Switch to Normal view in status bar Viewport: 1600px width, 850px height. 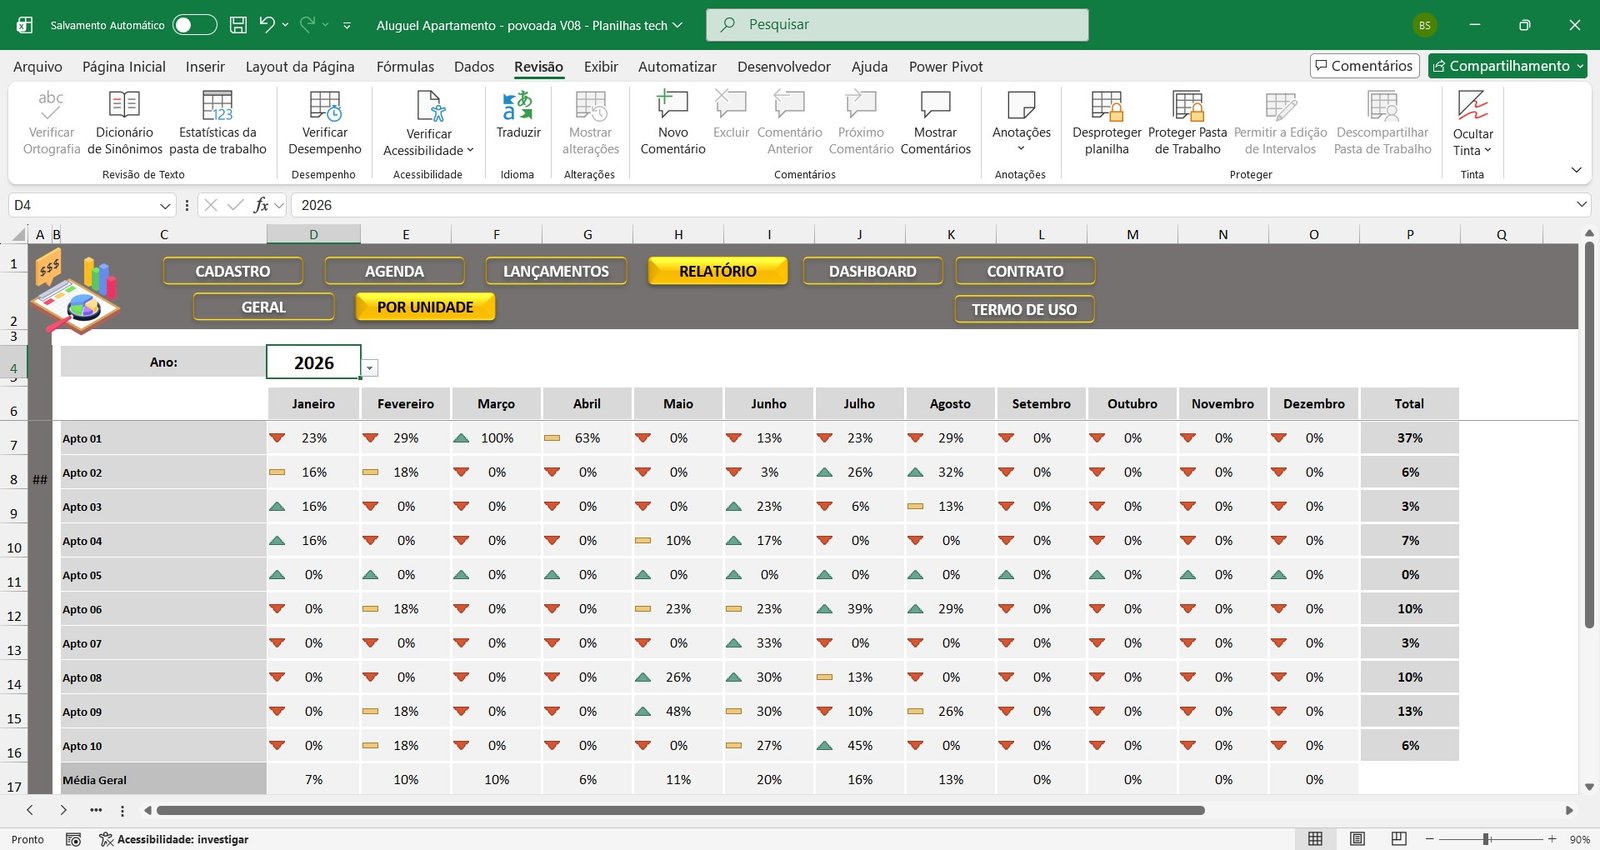click(1315, 839)
